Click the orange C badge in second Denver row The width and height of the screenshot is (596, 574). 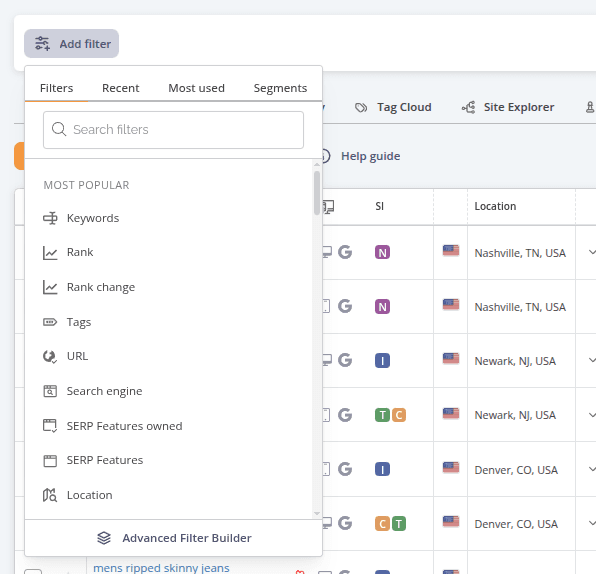click(x=382, y=524)
